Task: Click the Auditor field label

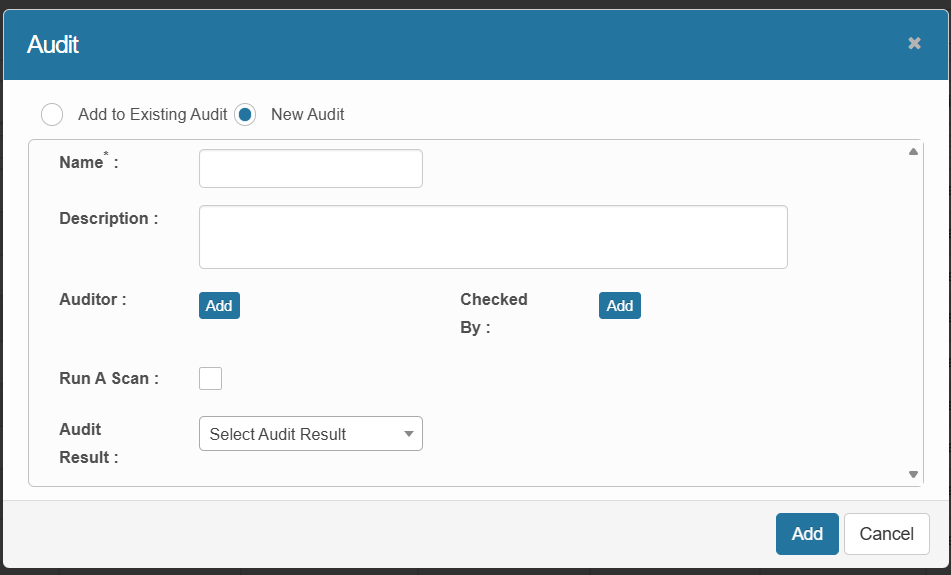Action: point(92,298)
